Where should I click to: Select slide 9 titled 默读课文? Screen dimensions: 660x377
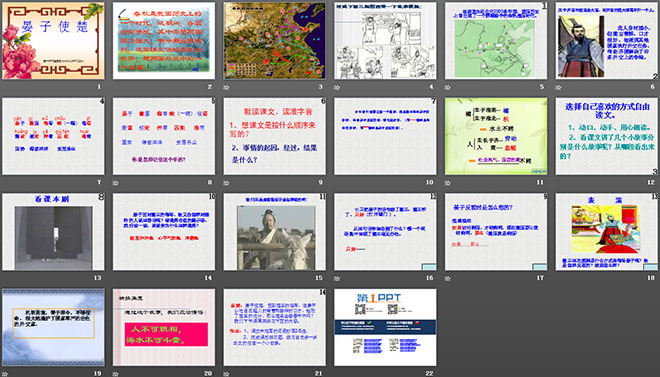pyautogui.click(x=274, y=136)
